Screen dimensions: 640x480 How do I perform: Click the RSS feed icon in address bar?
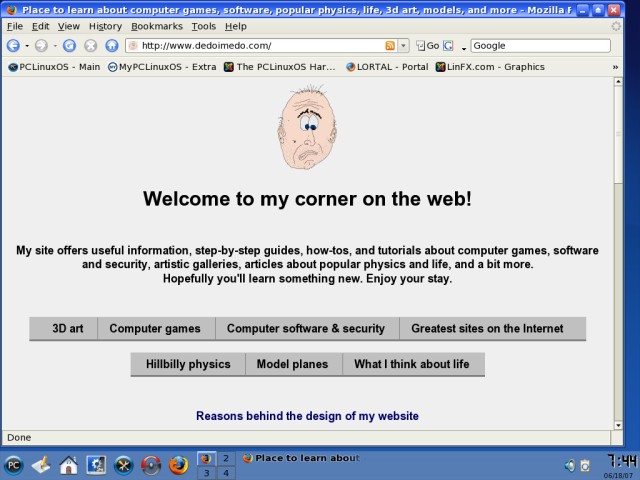(x=390, y=46)
